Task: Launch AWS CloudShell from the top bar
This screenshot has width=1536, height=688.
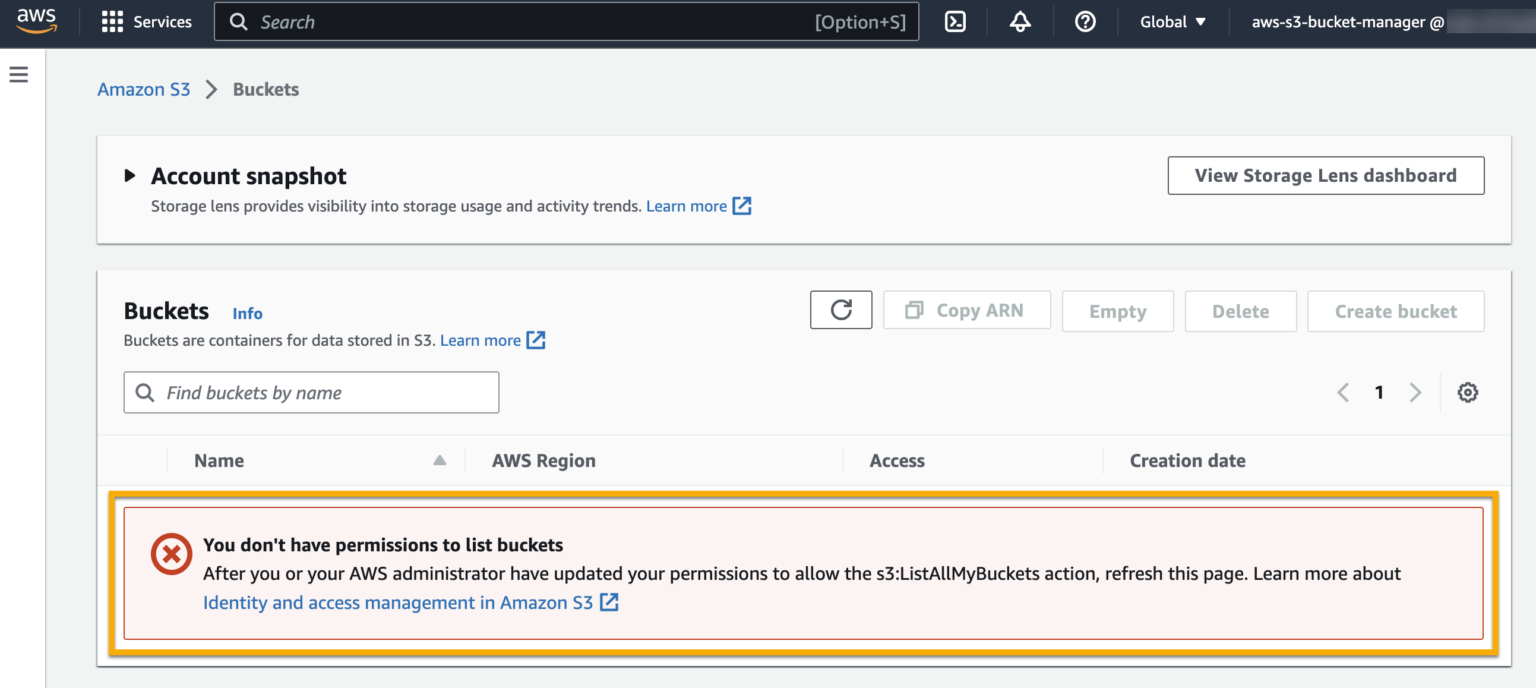Action: [954, 21]
